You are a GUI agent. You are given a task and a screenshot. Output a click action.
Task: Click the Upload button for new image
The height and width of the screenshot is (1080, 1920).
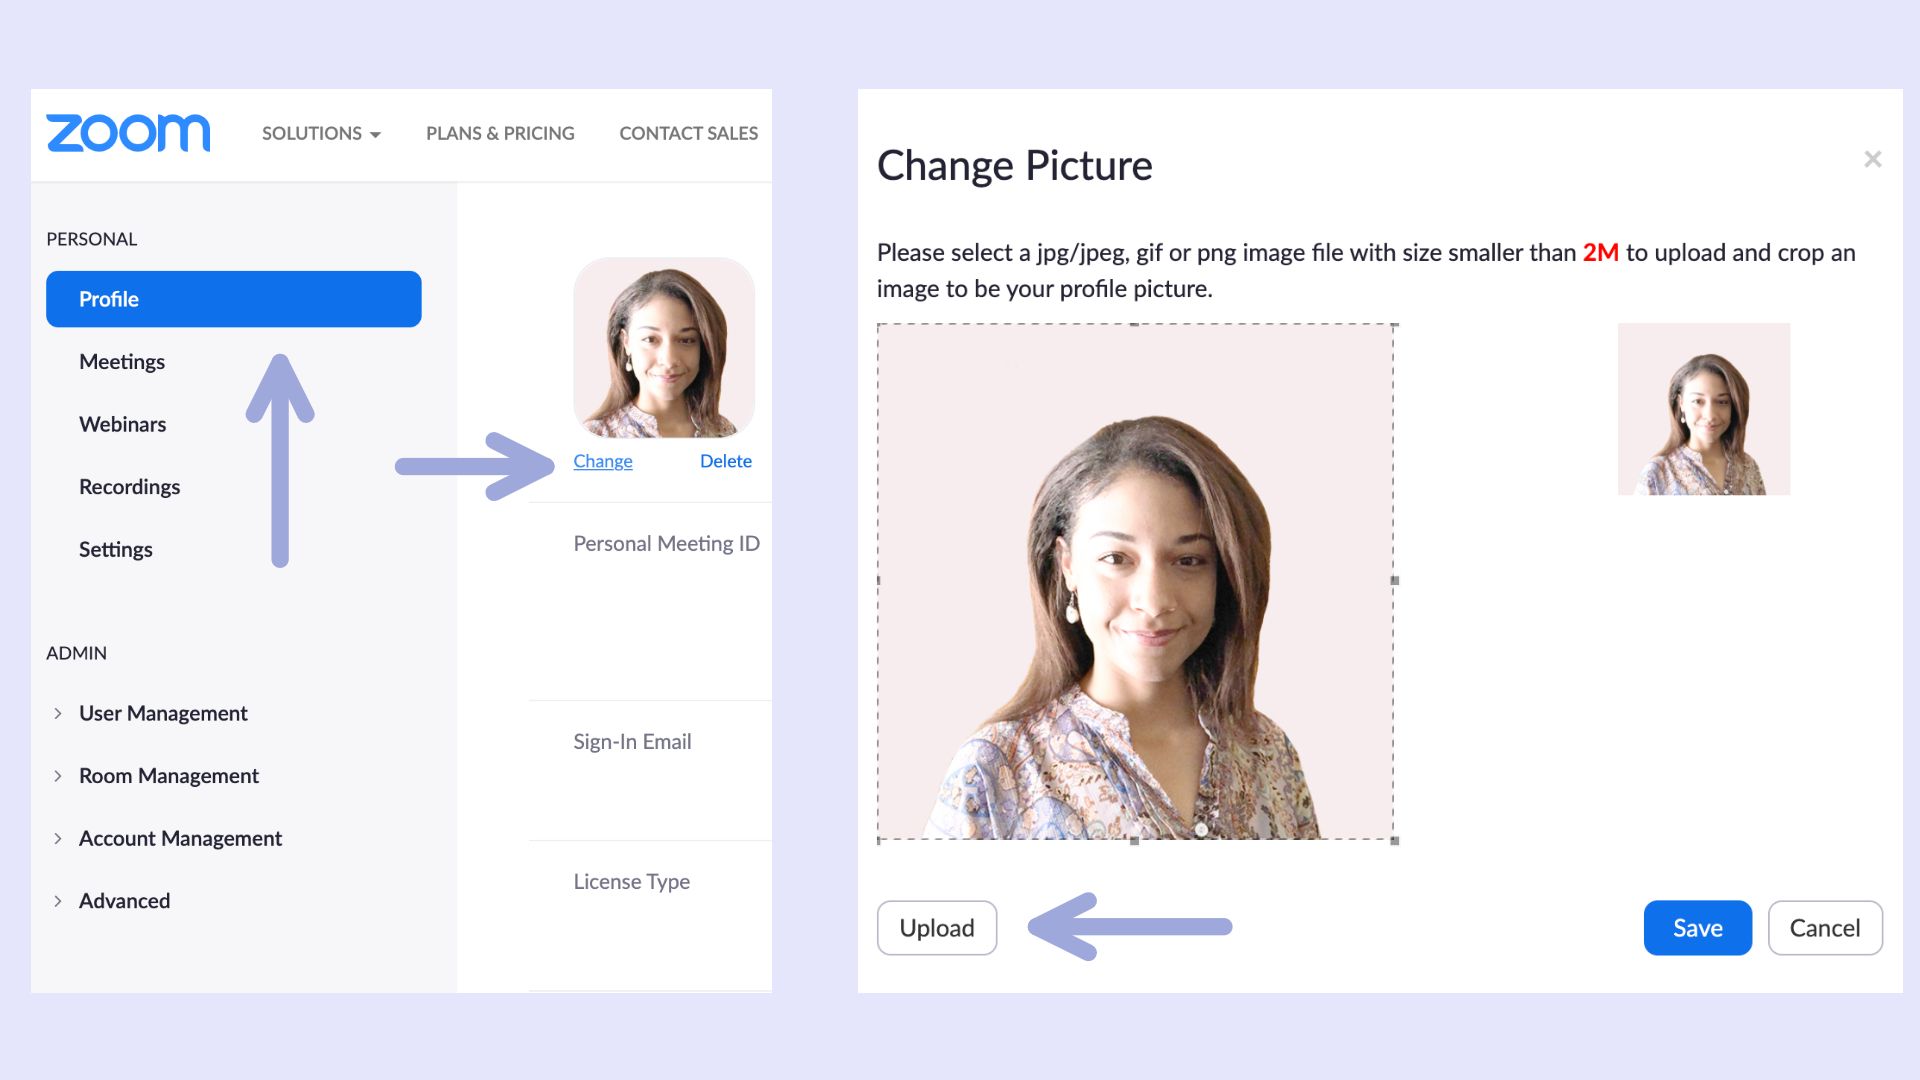pos(938,928)
